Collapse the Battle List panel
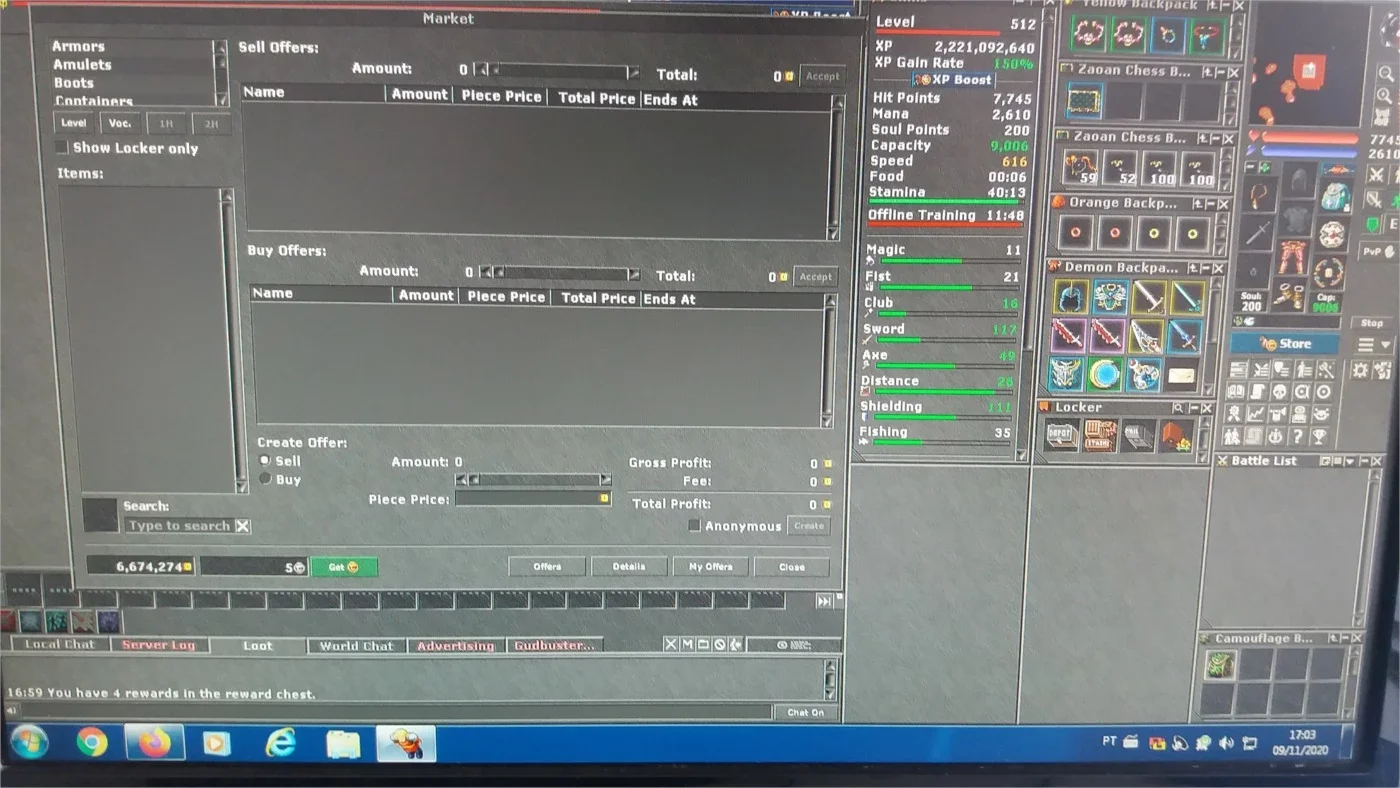The height and width of the screenshot is (788, 1400). (1362, 461)
